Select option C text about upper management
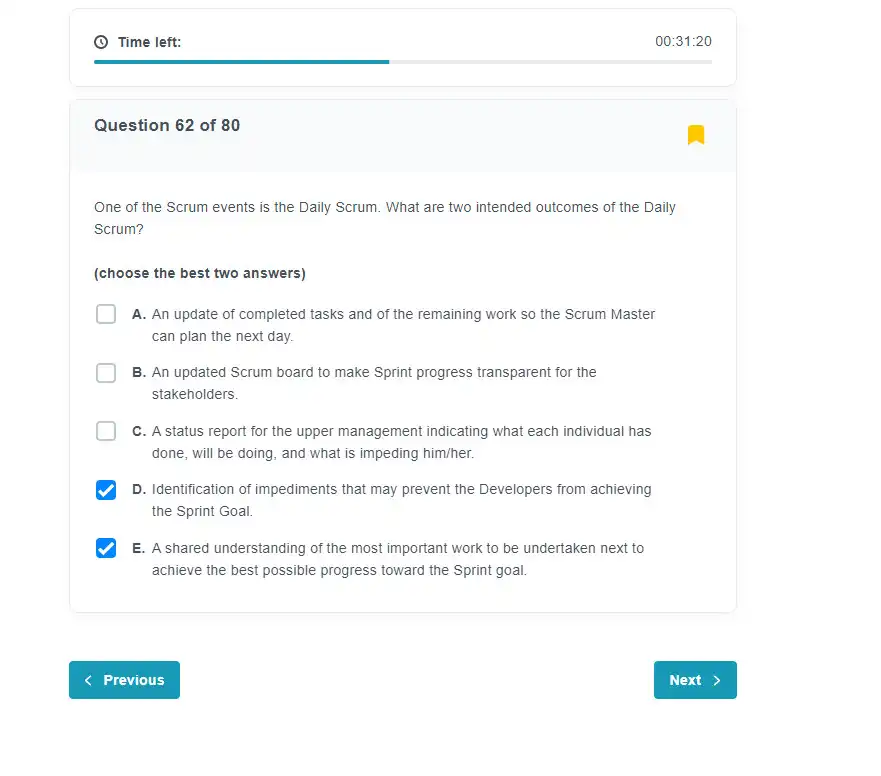The image size is (881, 776). click(401, 442)
